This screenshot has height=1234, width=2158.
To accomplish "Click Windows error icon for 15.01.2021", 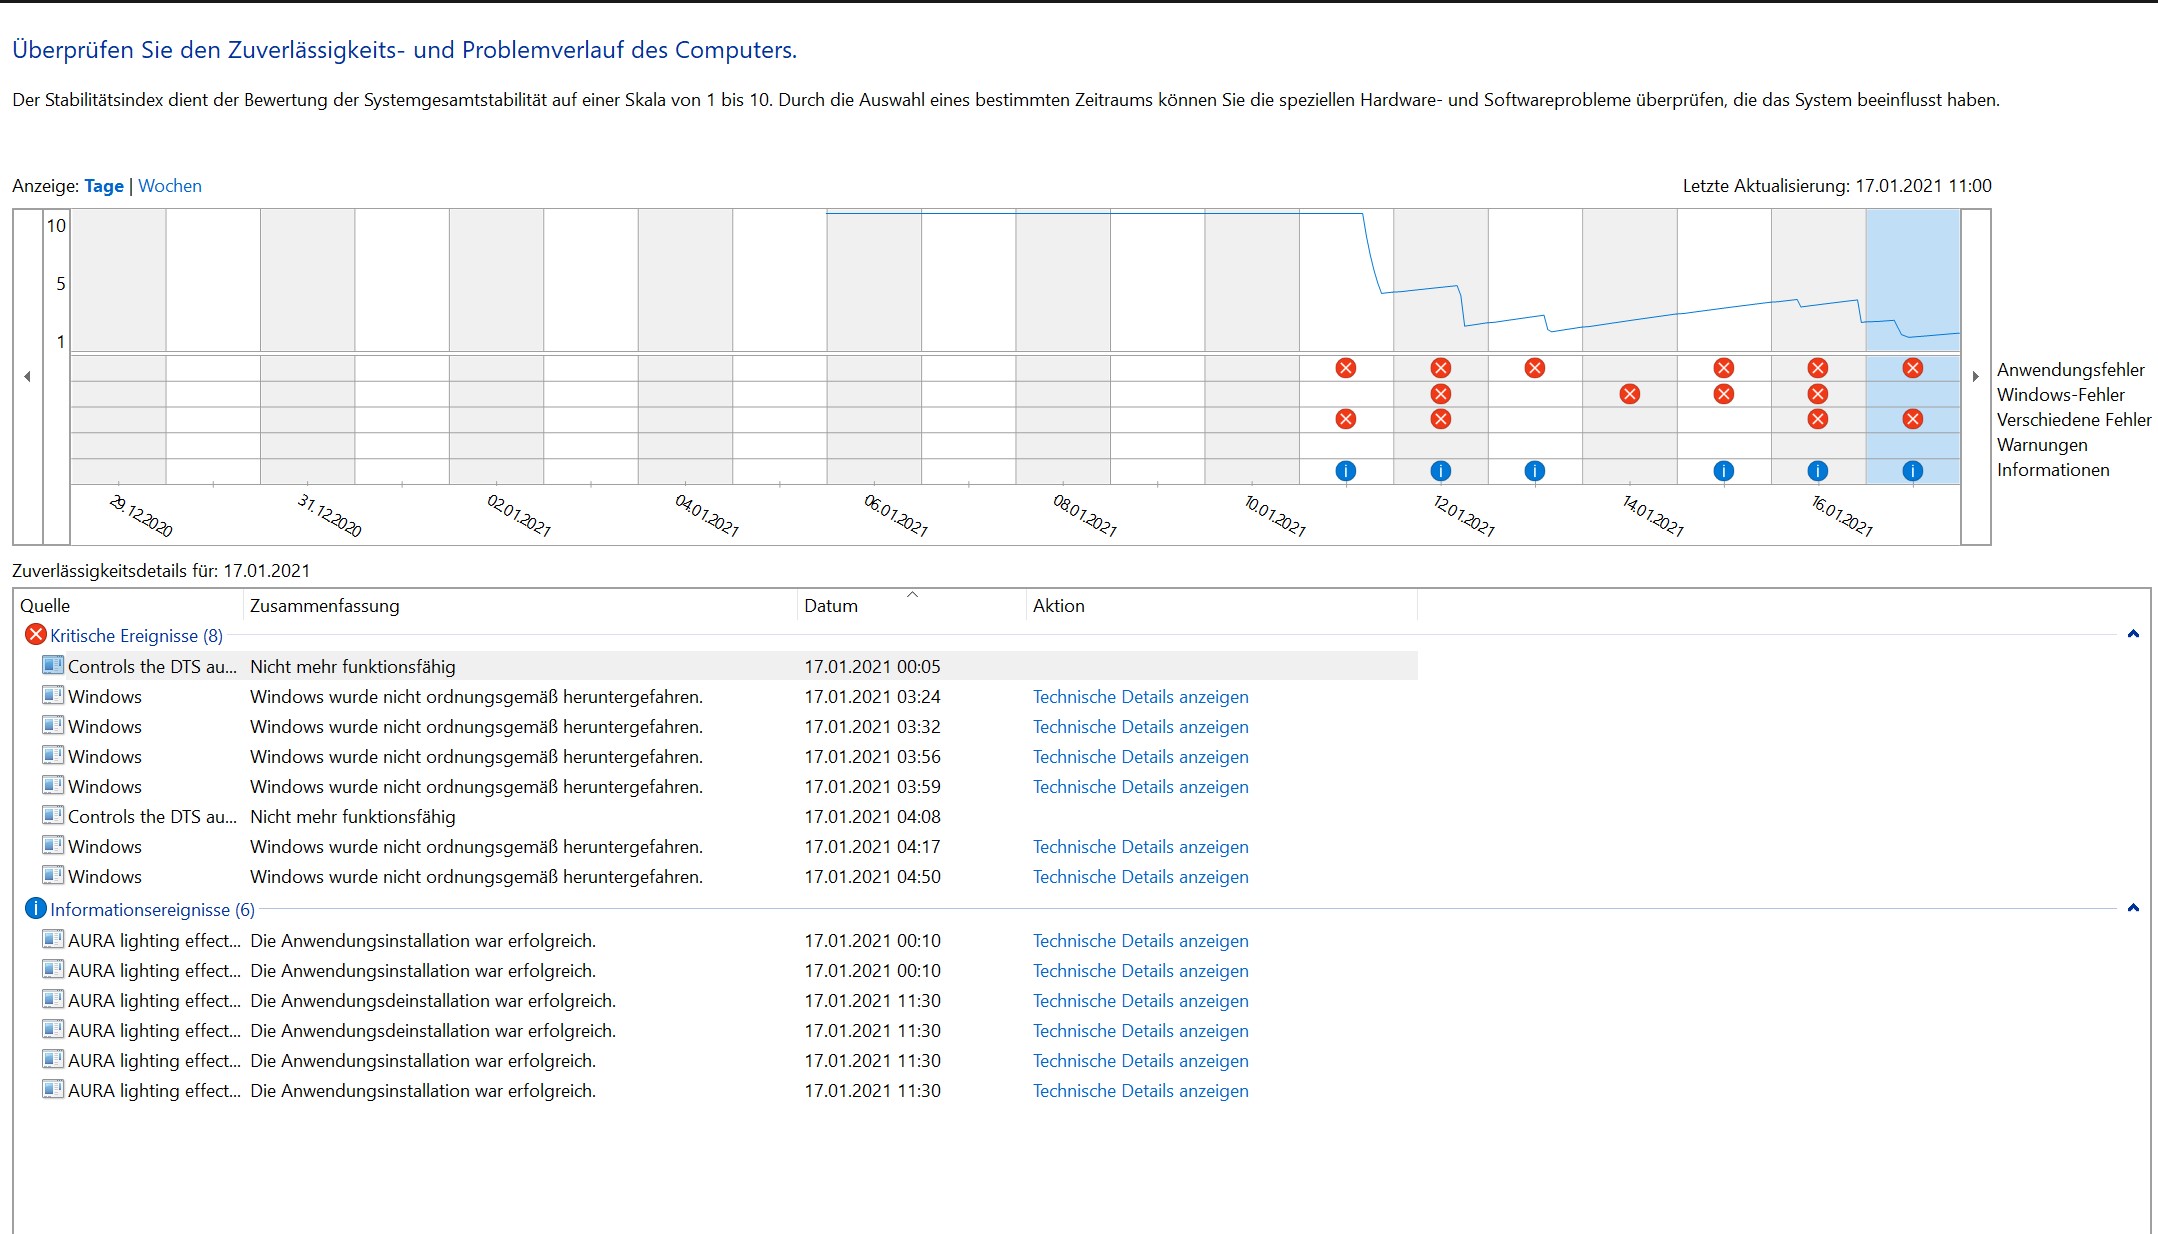I will pyautogui.click(x=1723, y=394).
